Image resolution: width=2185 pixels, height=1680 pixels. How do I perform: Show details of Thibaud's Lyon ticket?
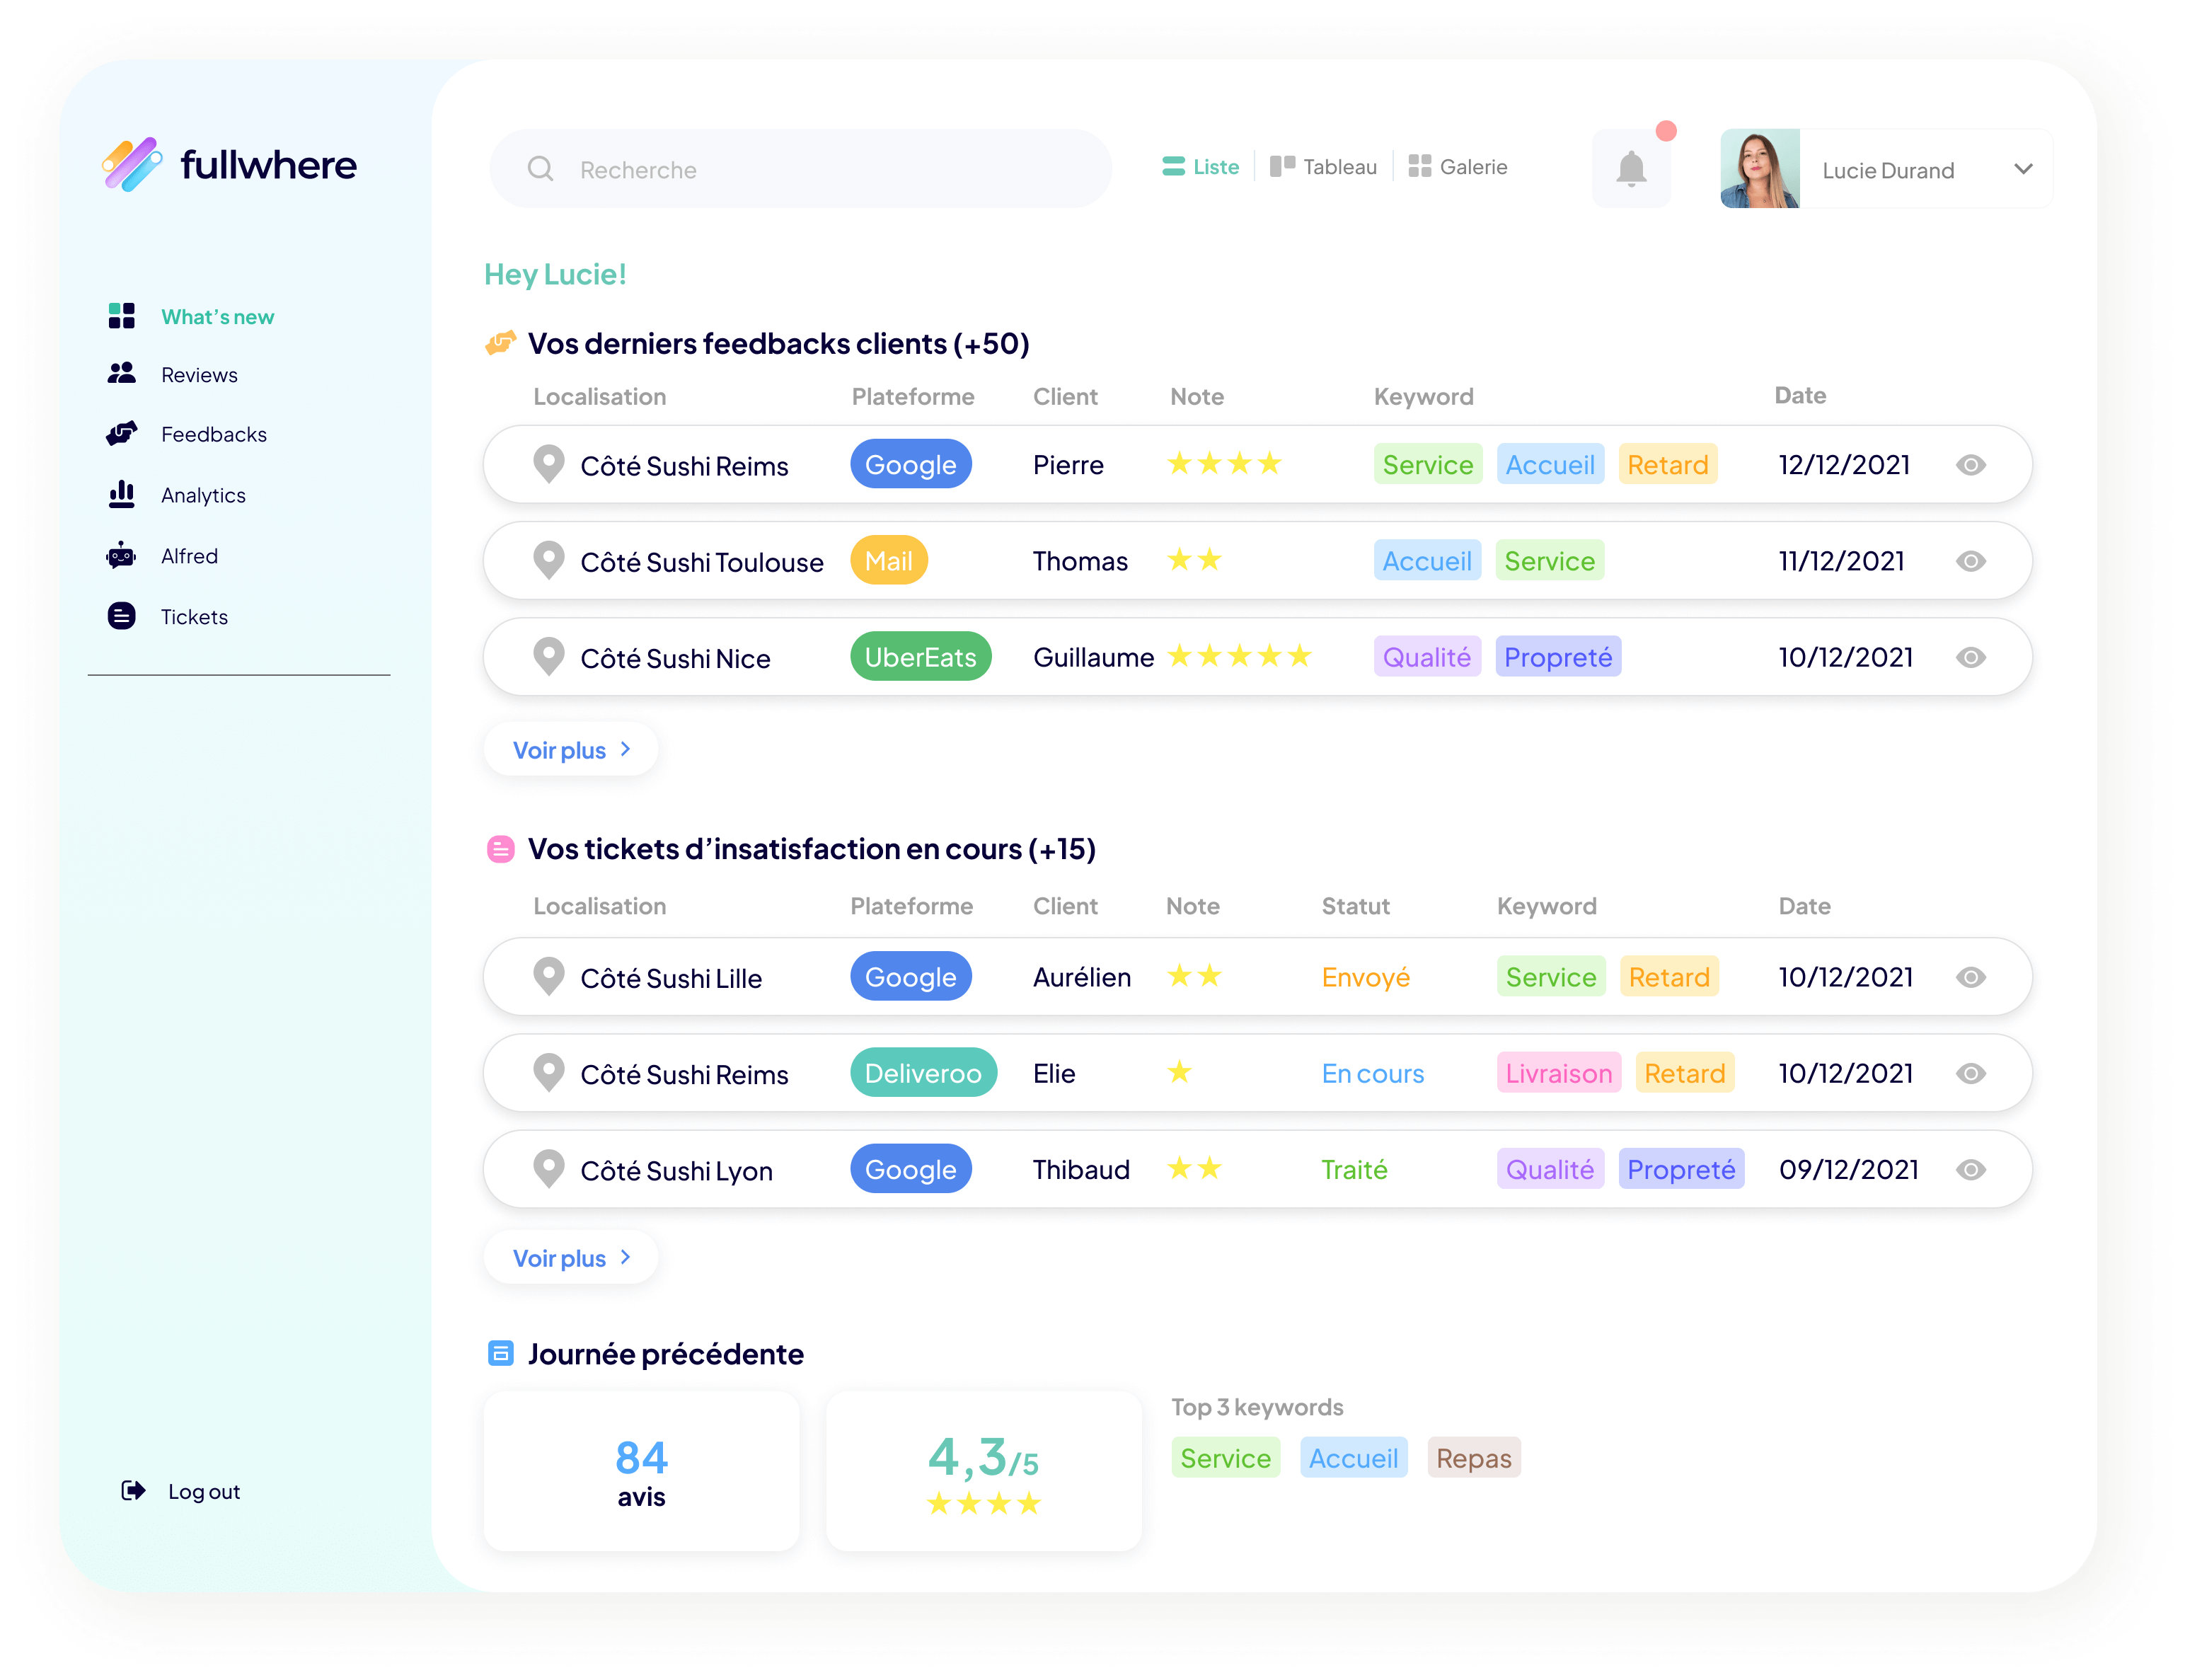pyautogui.click(x=1970, y=1170)
